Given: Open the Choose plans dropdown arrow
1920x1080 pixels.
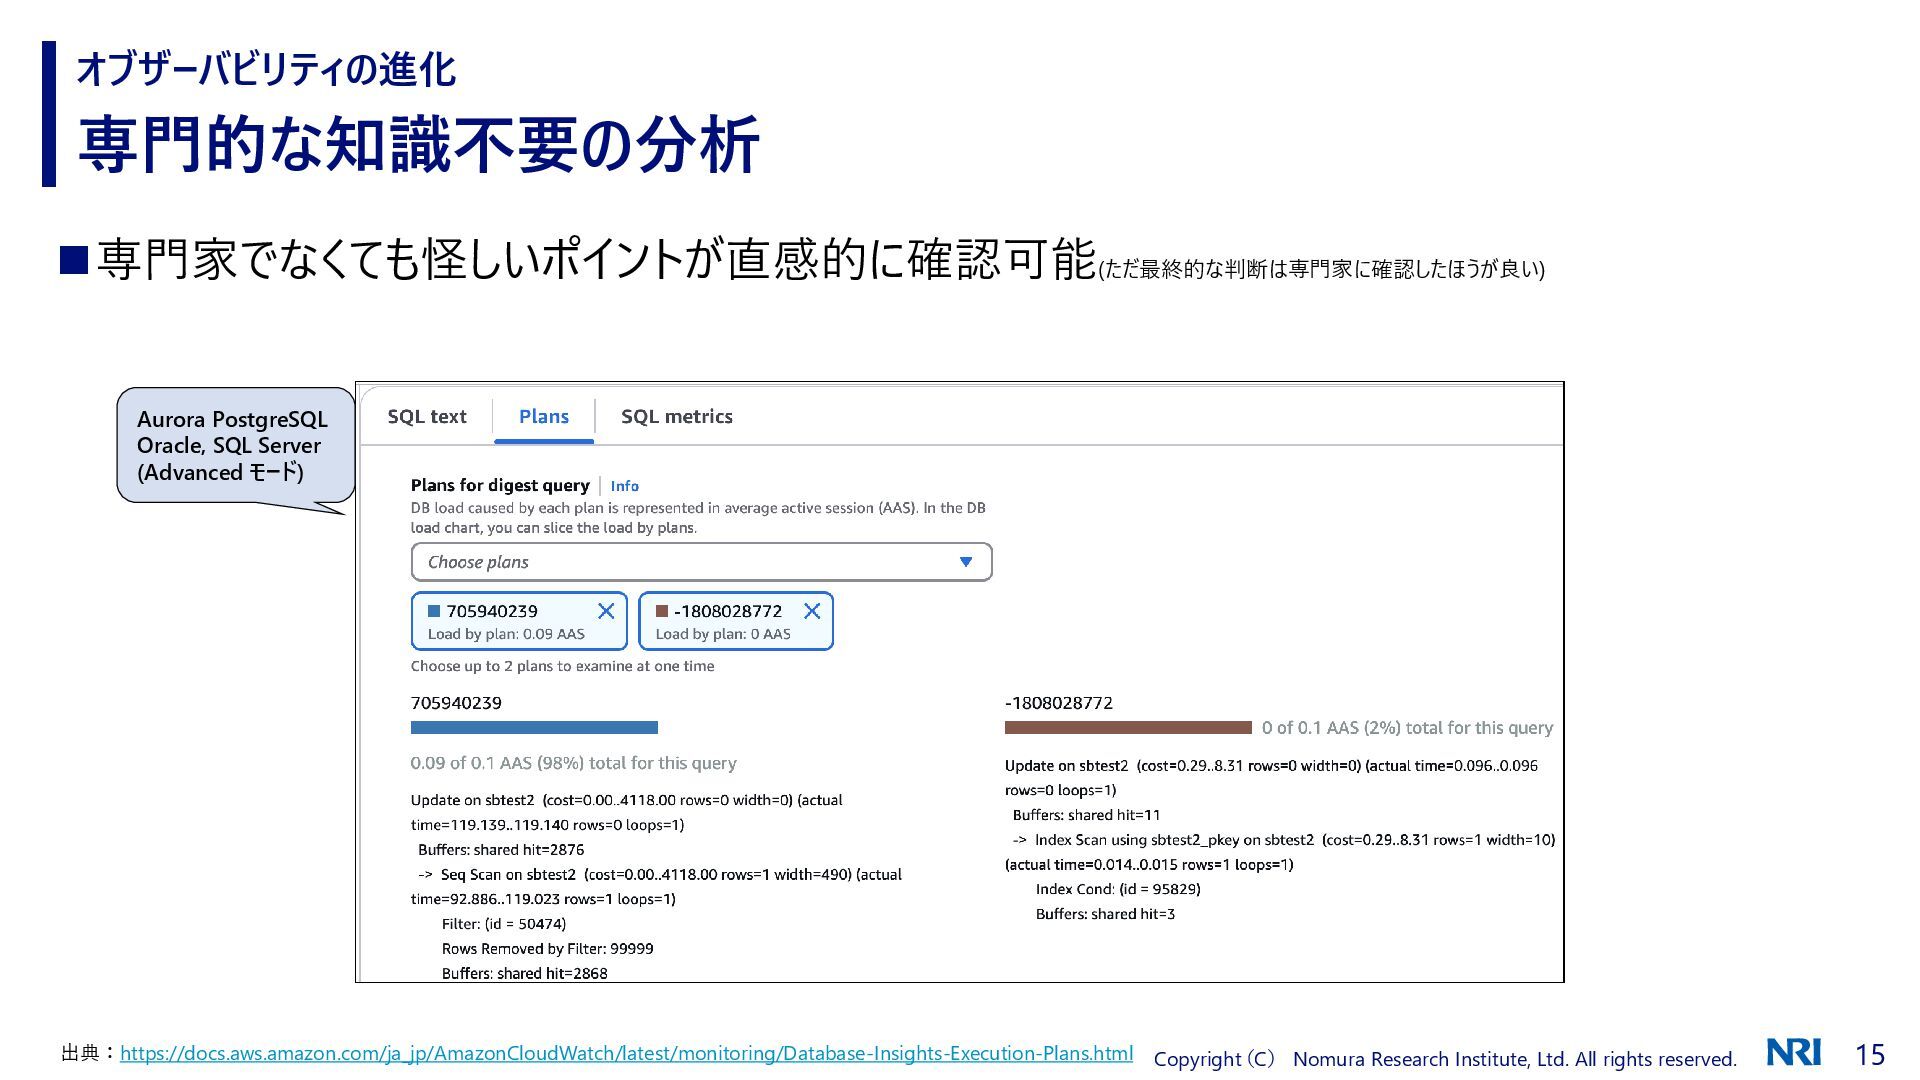Looking at the screenshot, I should coord(965,562).
